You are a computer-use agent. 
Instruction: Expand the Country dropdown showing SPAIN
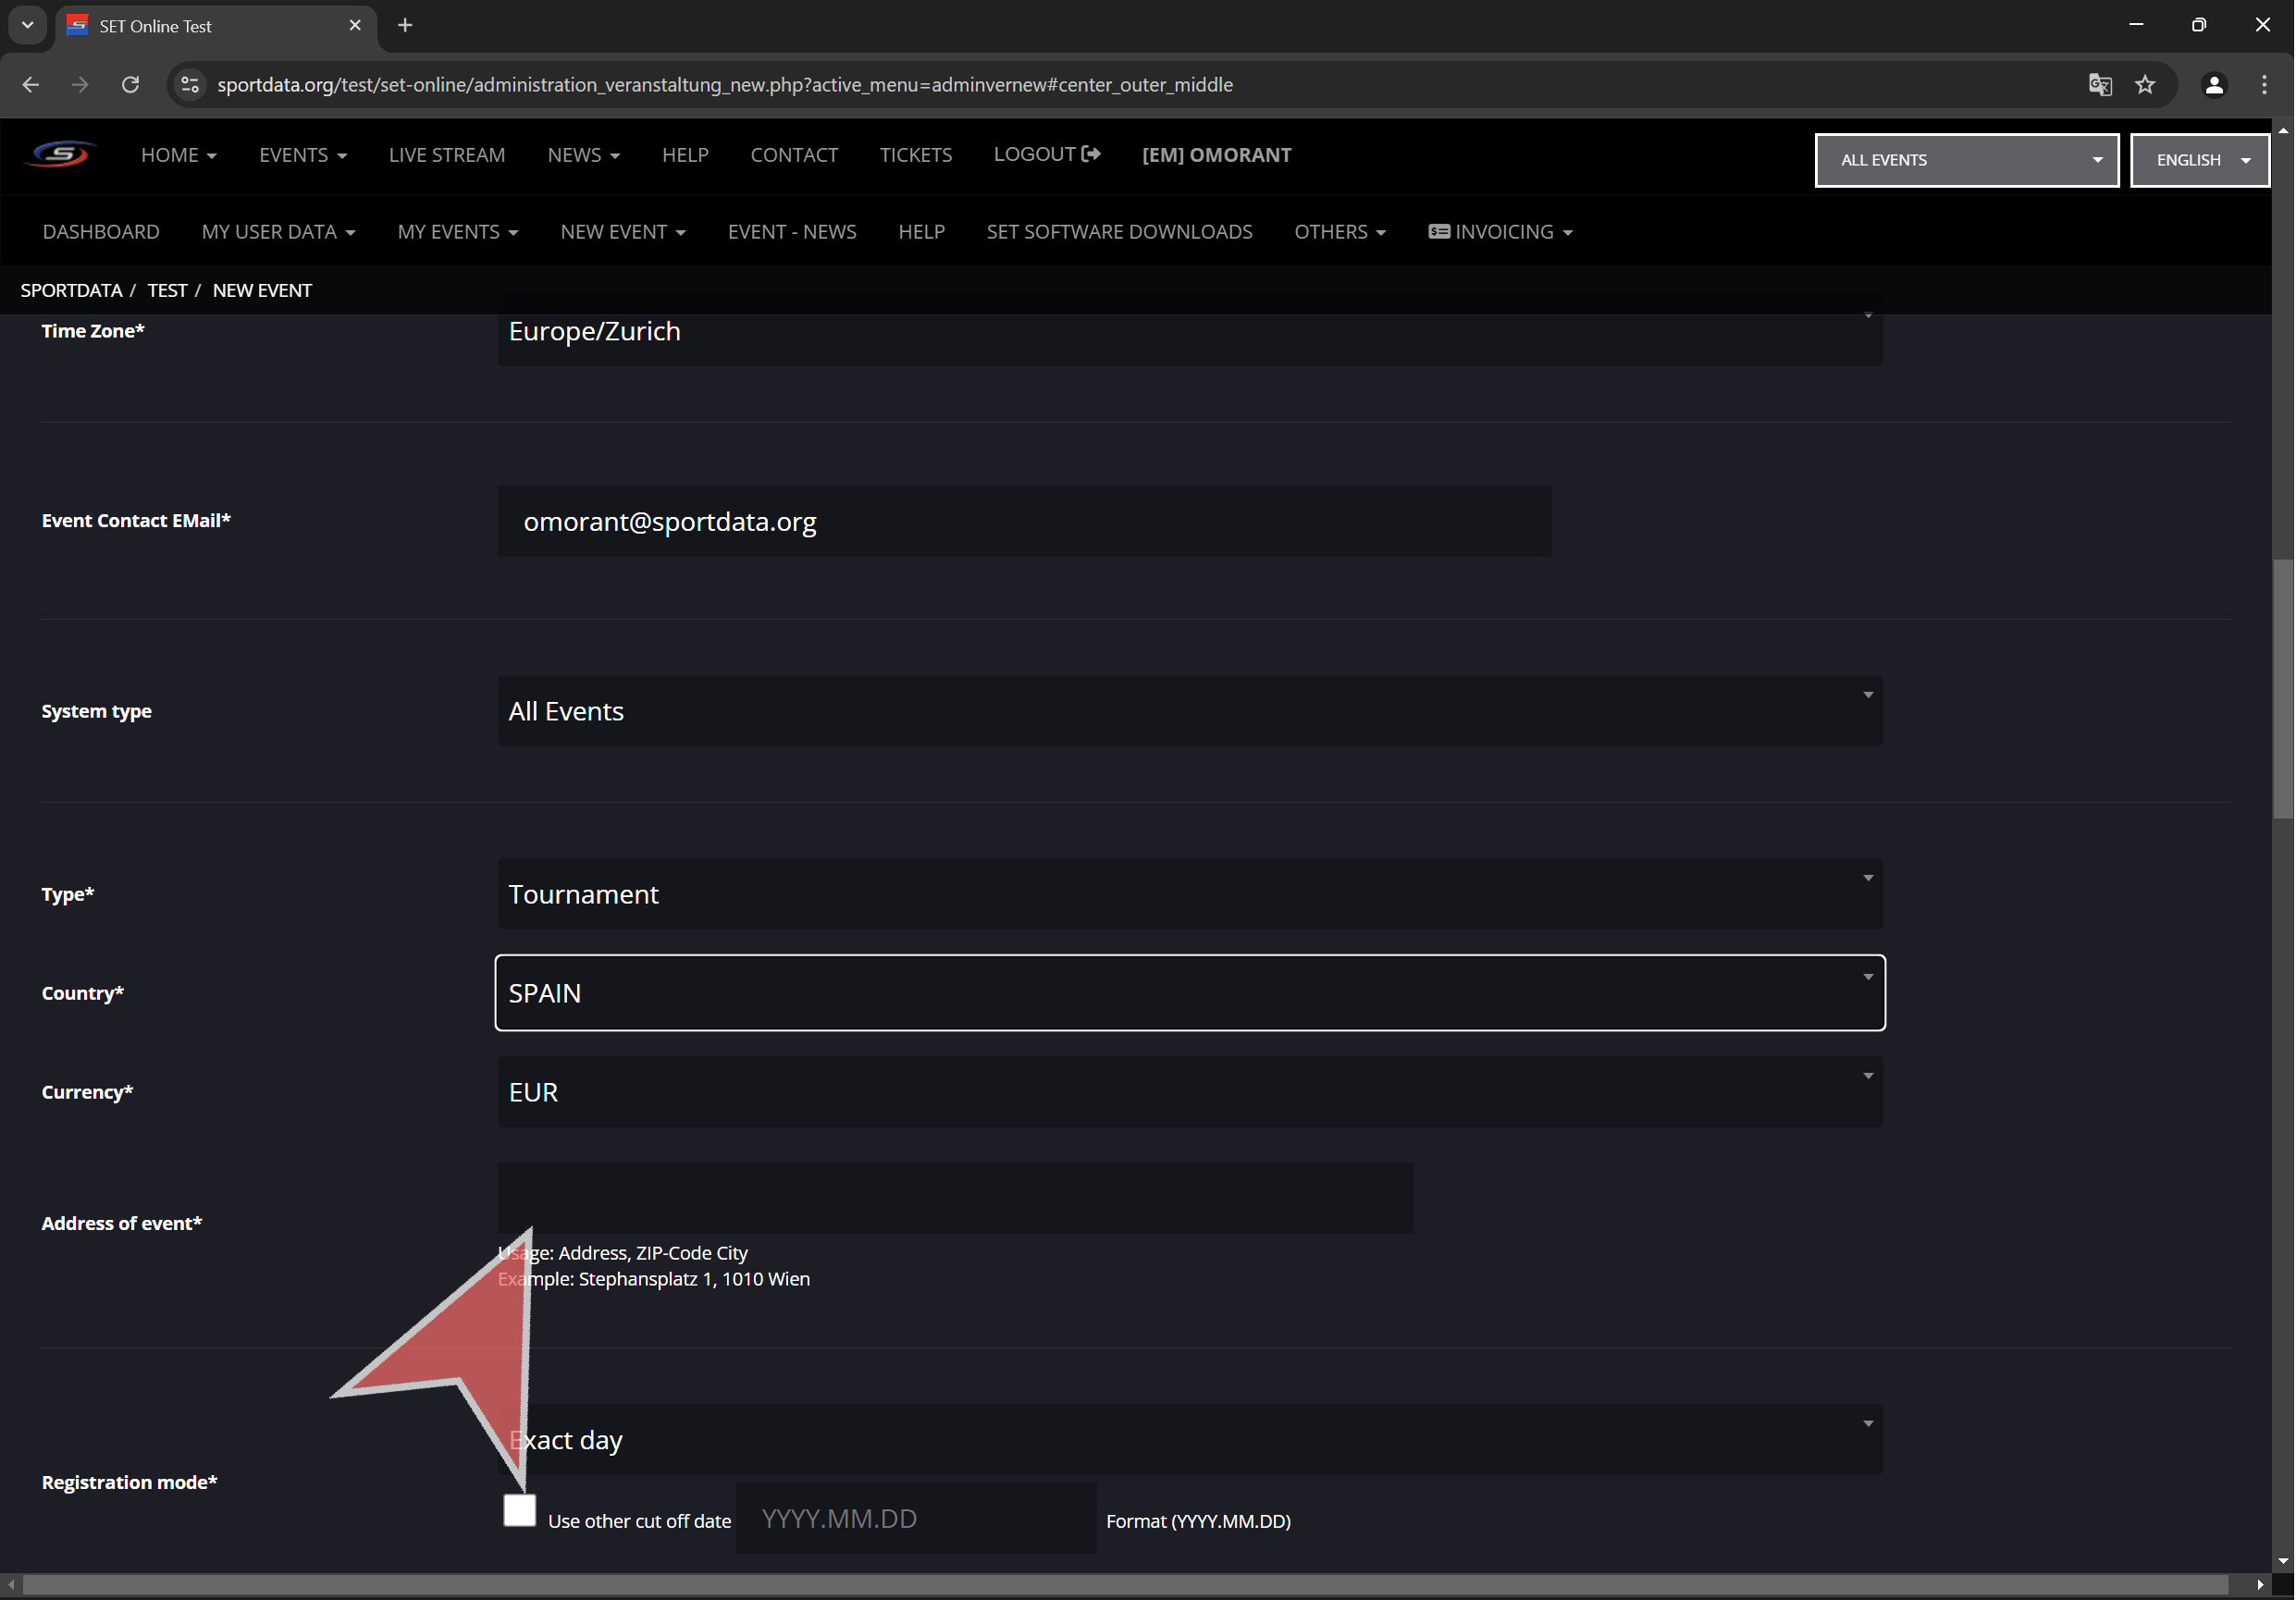coord(1189,993)
